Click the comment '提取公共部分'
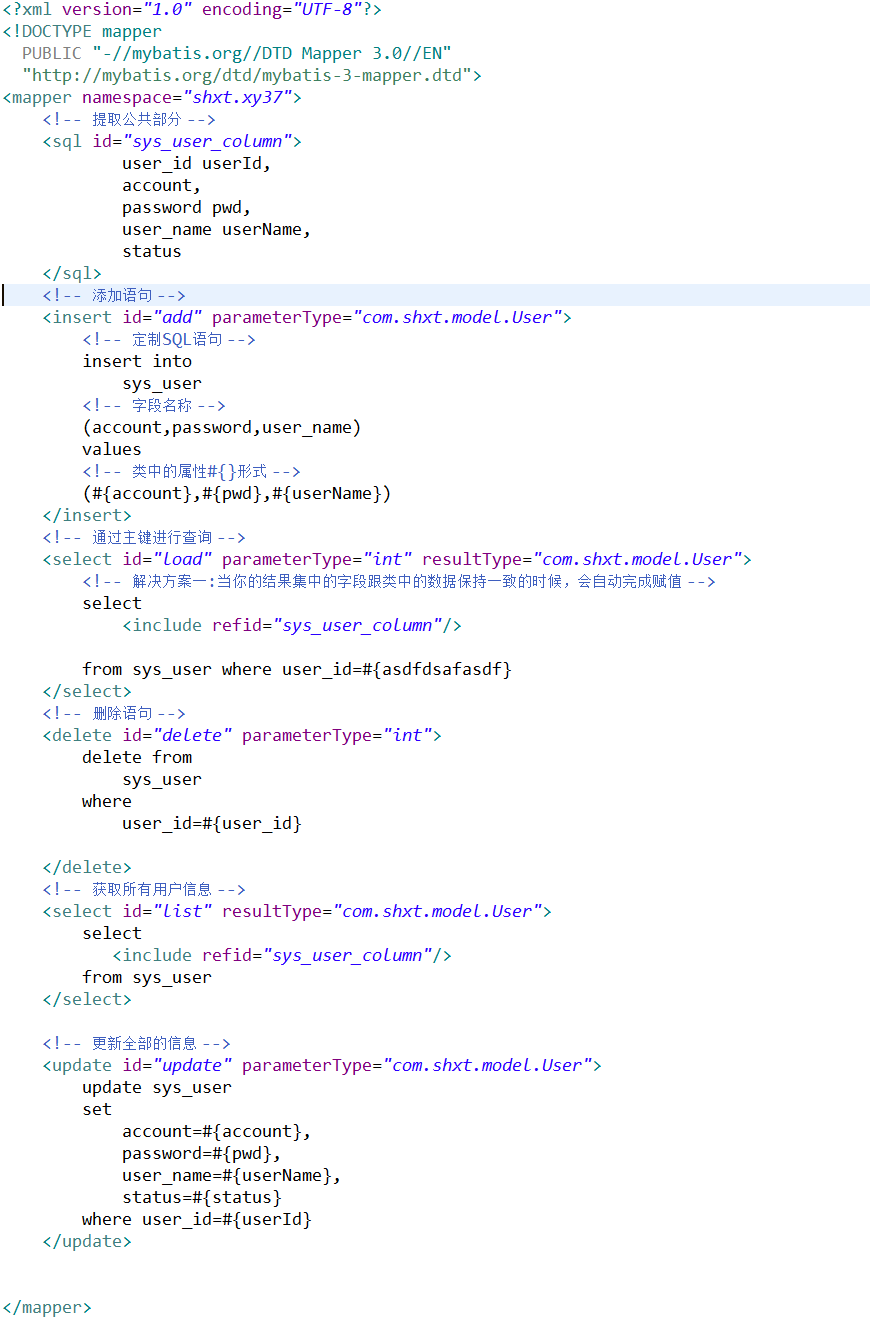The height and width of the screenshot is (1318, 870). click(x=129, y=120)
